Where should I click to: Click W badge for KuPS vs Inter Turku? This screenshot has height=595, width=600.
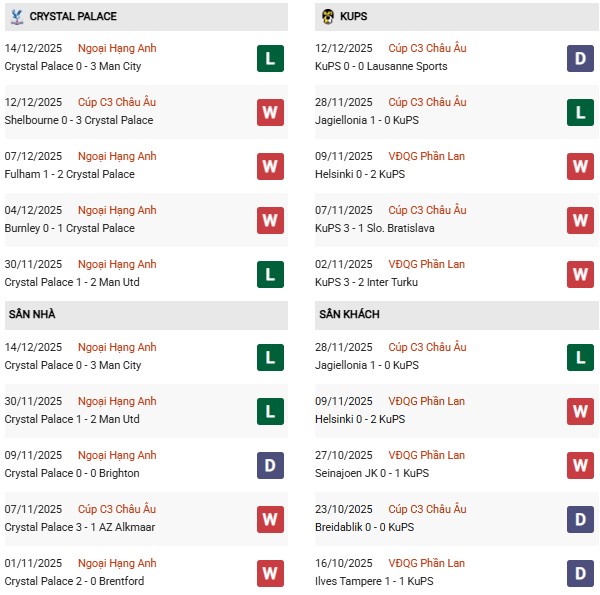pyautogui.click(x=581, y=274)
